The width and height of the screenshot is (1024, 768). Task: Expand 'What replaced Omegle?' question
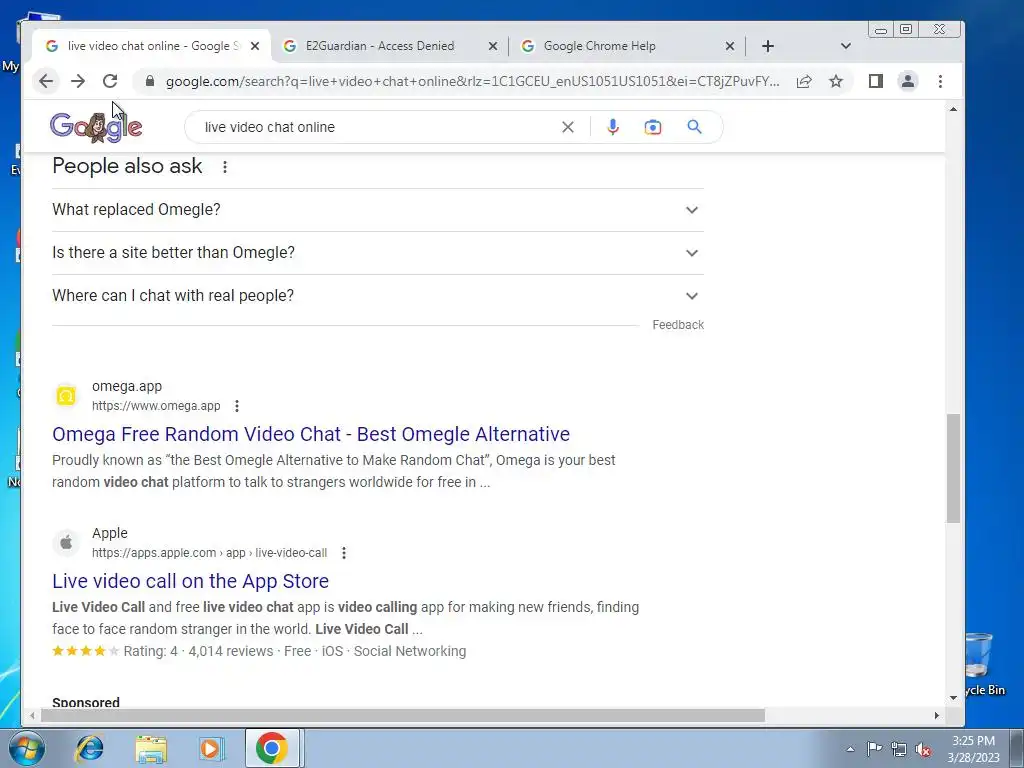click(377, 210)
